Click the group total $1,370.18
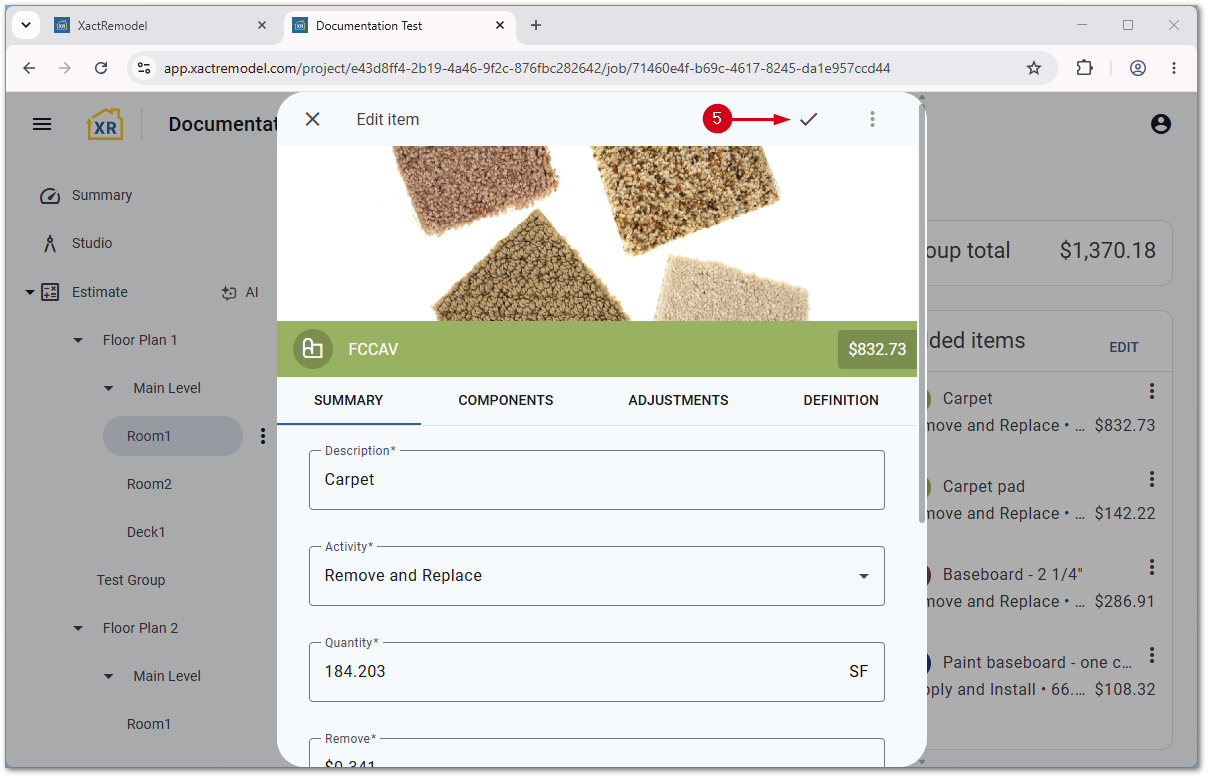1207x777 pixels. pyautogui.click(x=1107, y=250)
